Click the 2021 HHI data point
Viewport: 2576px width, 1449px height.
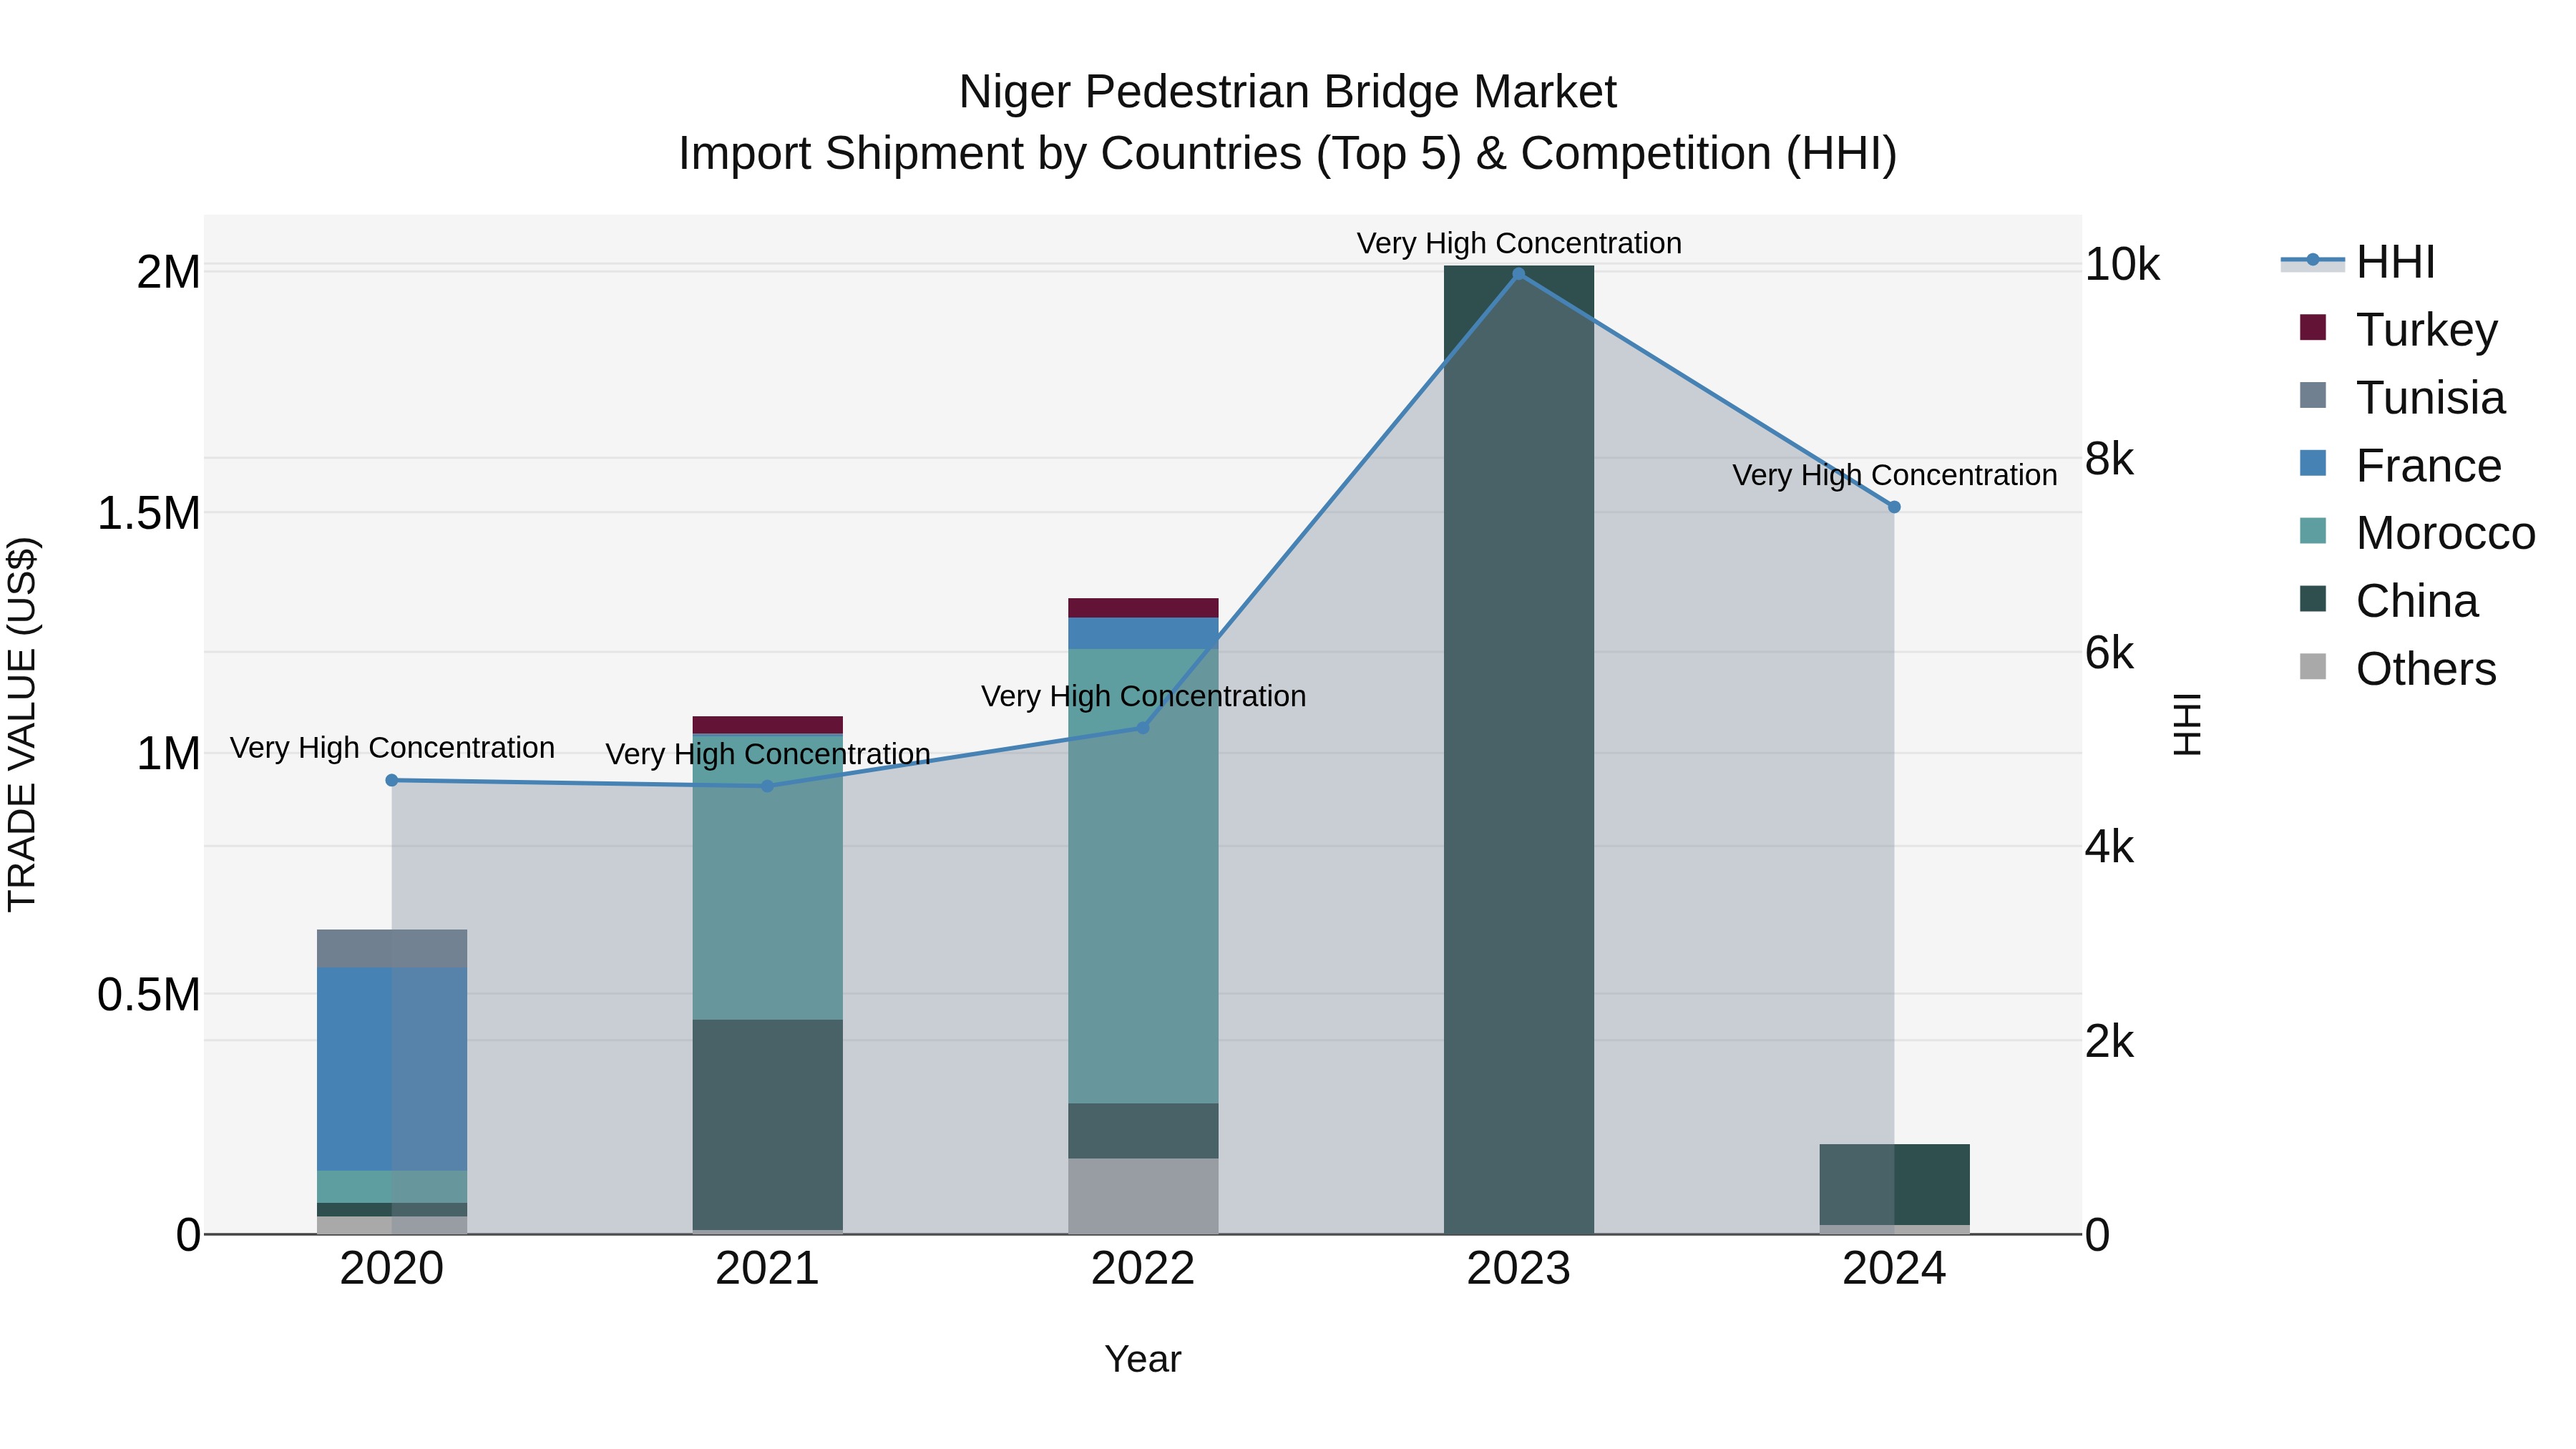tap(767, 786)
